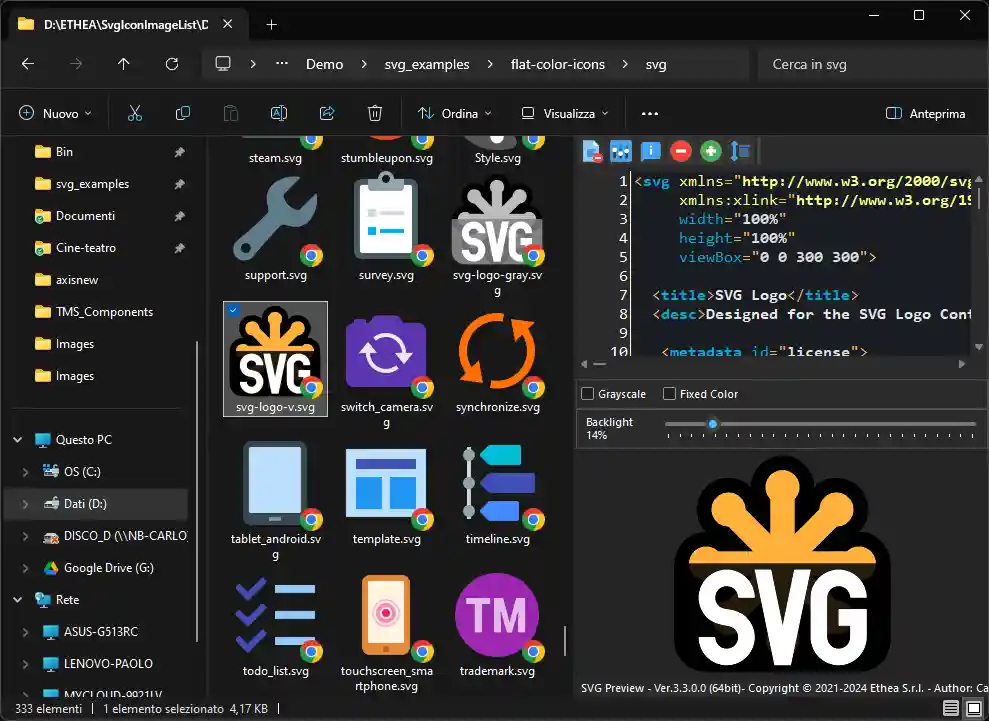This screenshot has width=989, height=721.
Task: Click the flat-color-icons breadcrumb segment
Action: pos(558,64)
